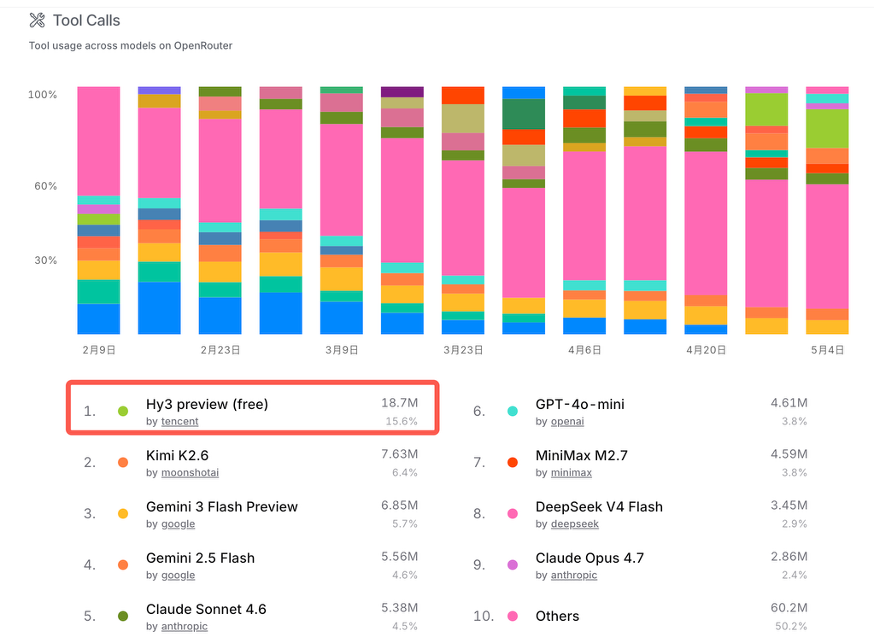Open the minimax author link
Screen dimensions: 874x644
[x=571, y=473]
